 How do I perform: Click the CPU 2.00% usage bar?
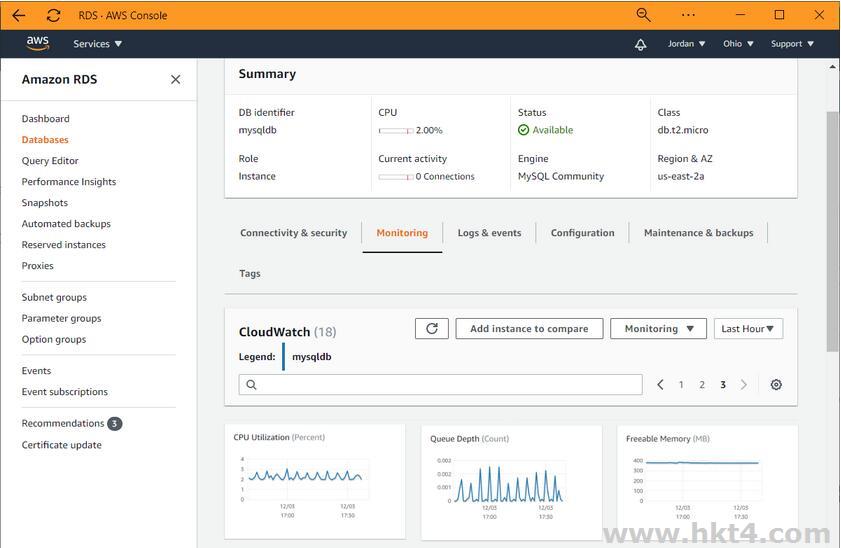[x=396, y=130]
